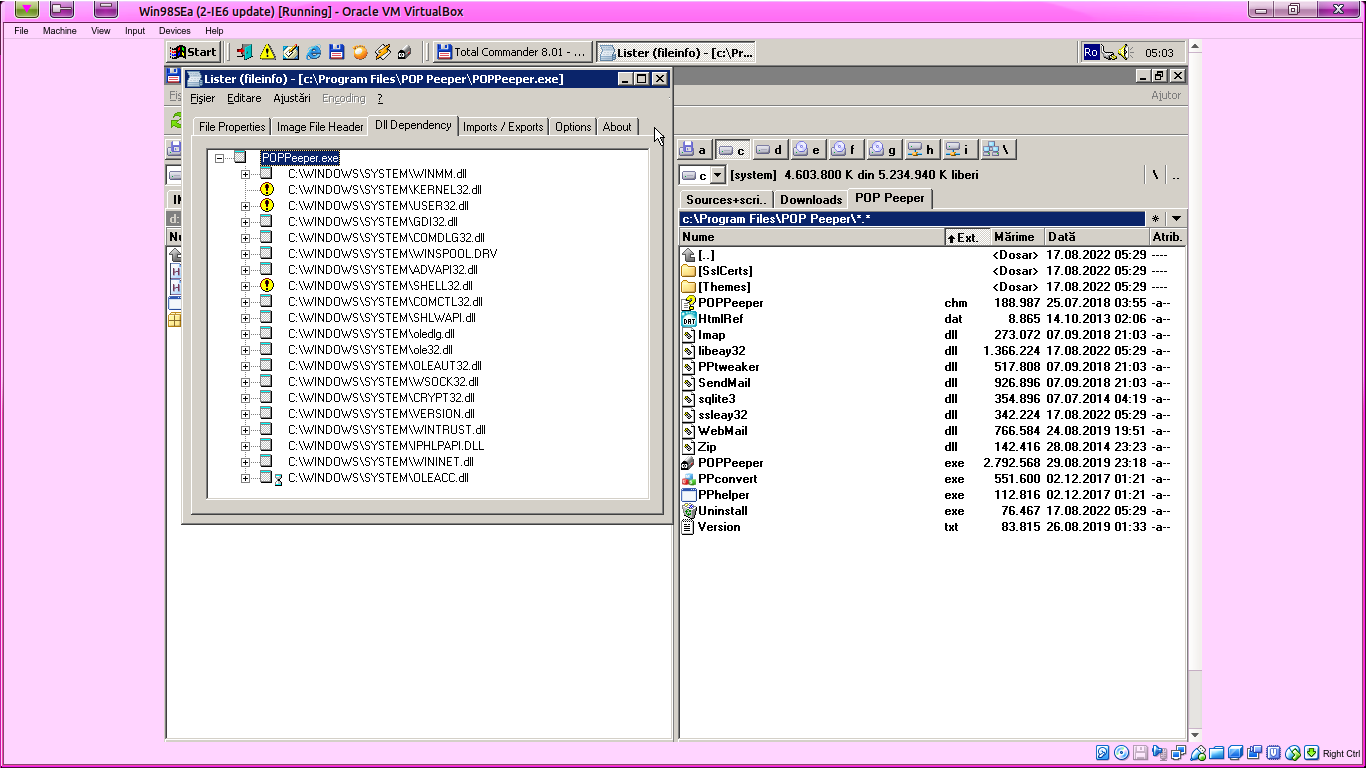Screen dimensions: 1366x768
Task: Expand the OLEAUT32.dll tree node
Action: [x=245, y=365]
